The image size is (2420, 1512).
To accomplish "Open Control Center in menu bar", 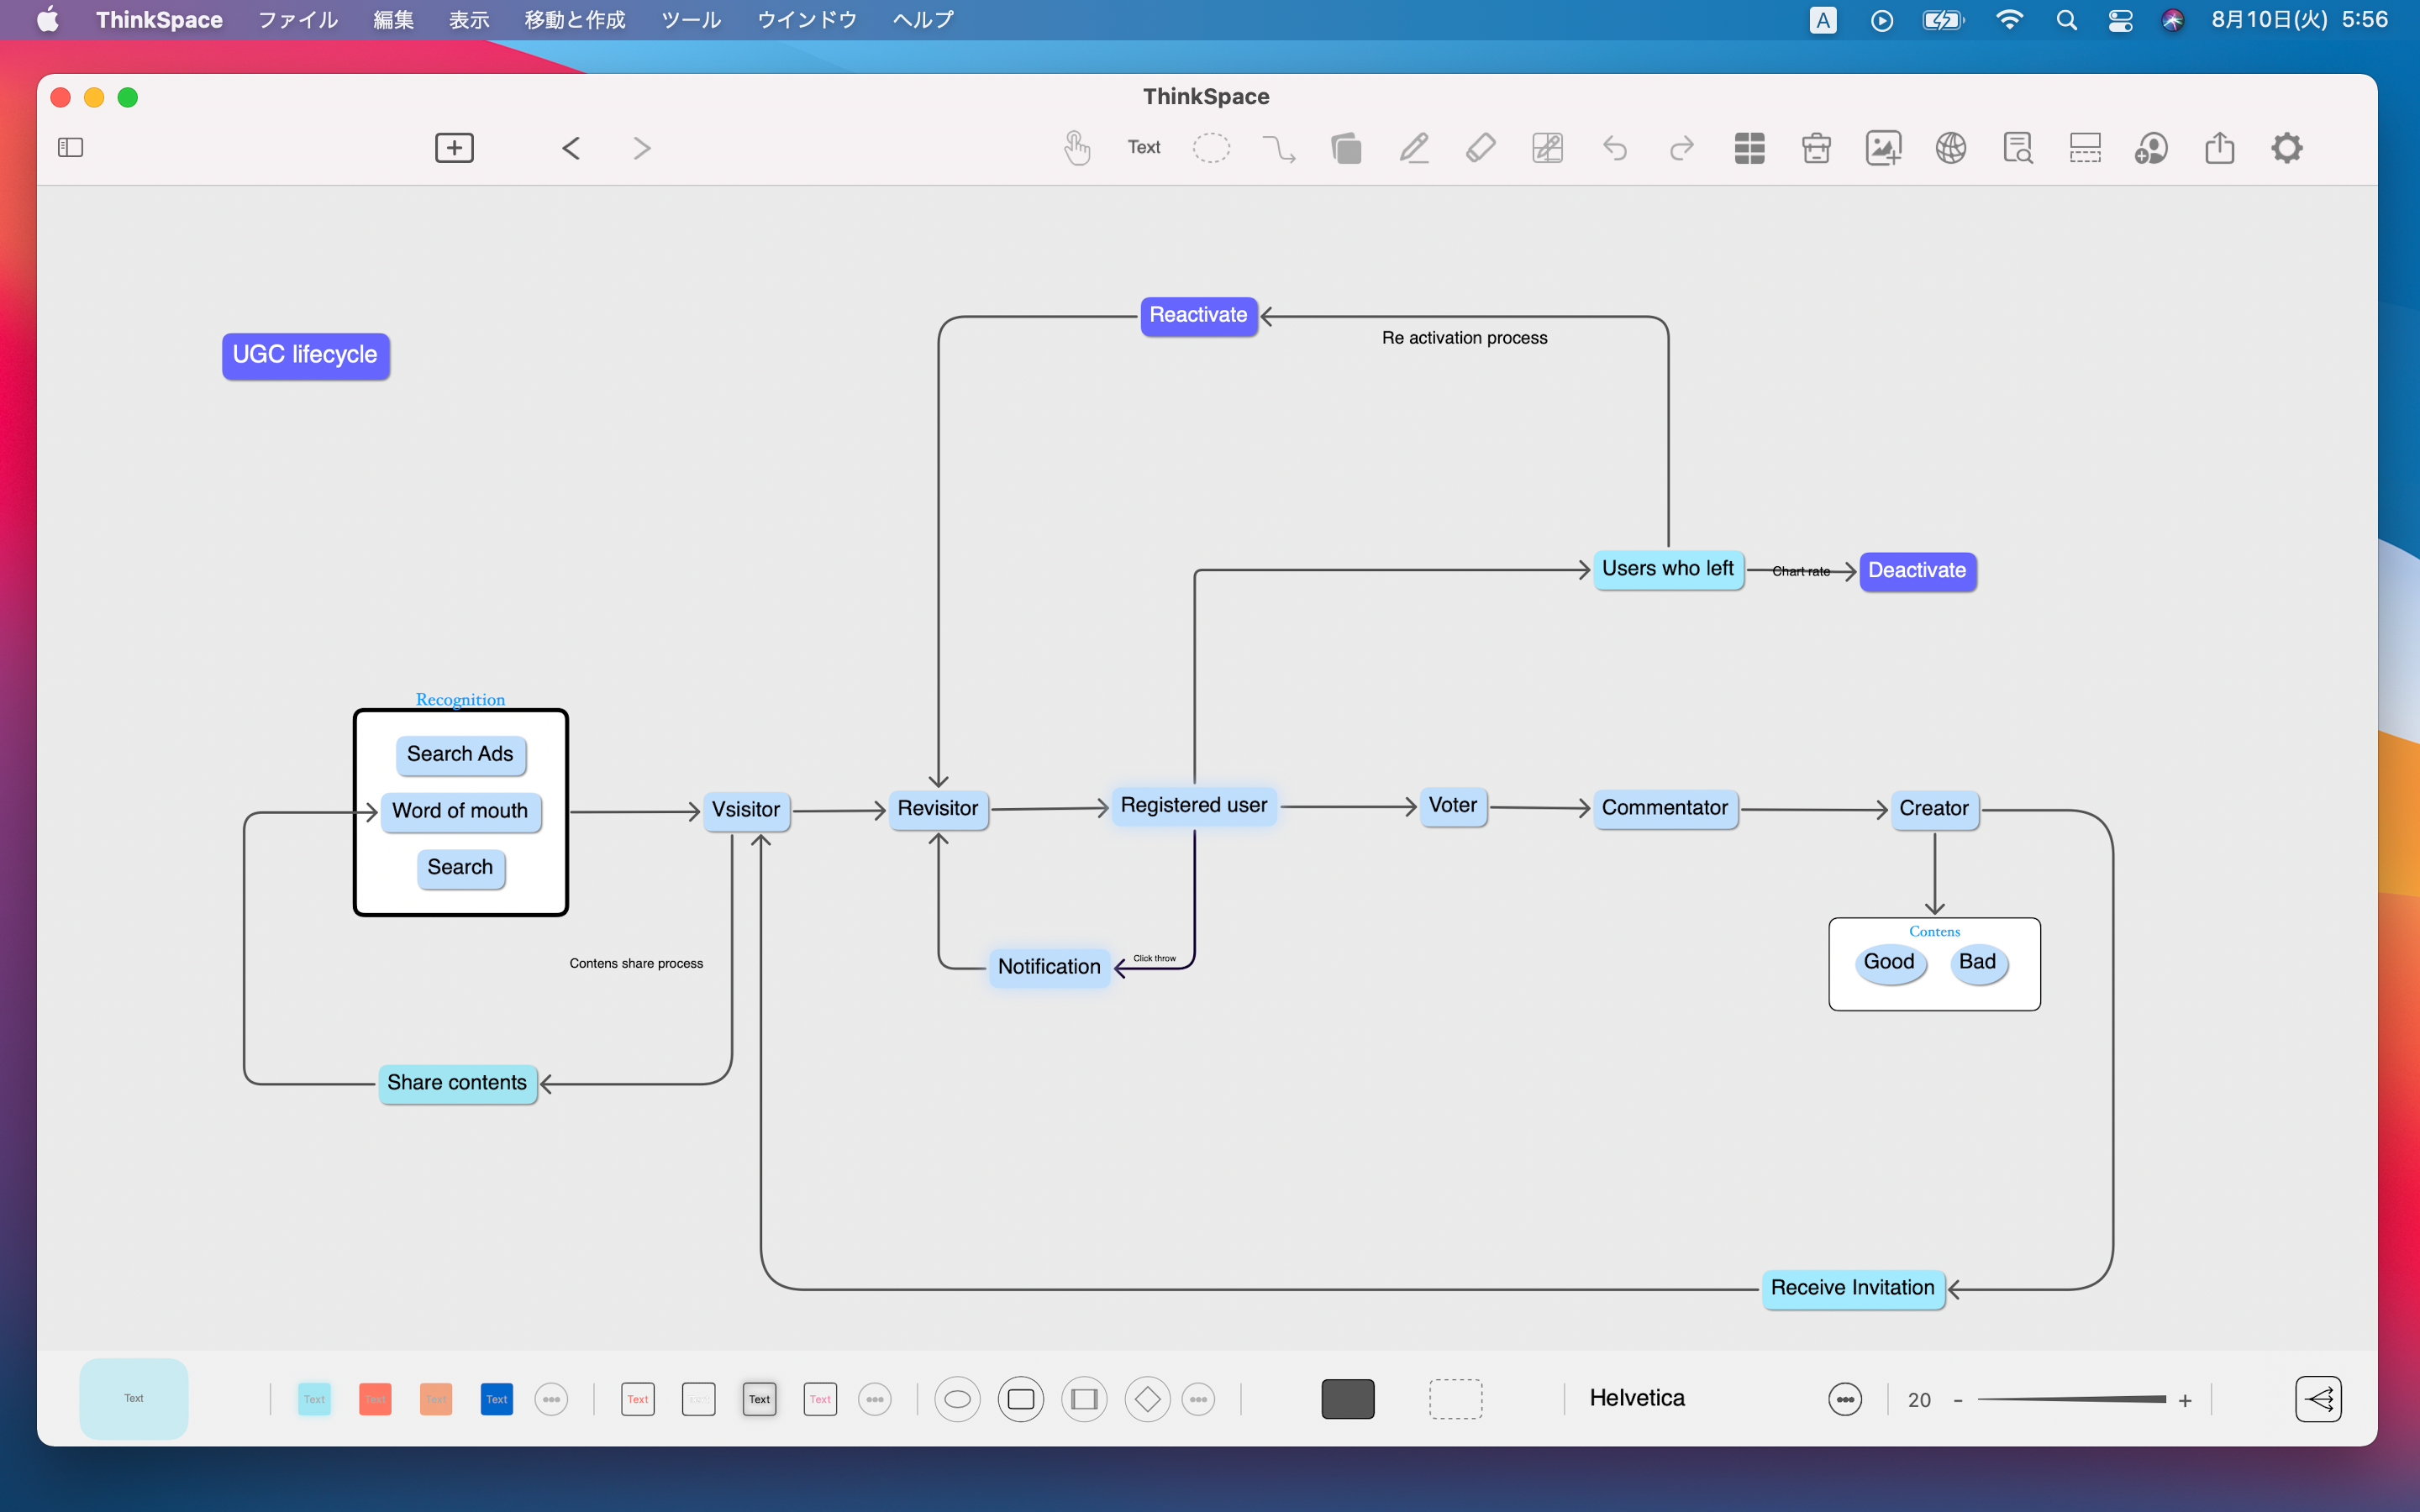I will pyautogui.click(x=2120, y=20).
